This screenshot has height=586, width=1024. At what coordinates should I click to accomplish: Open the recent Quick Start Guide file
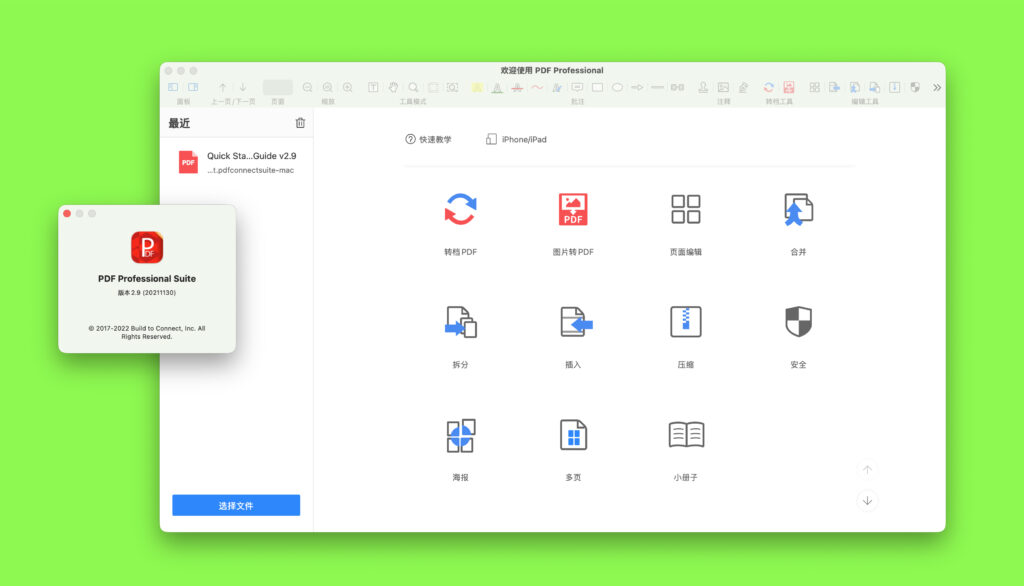(x=230, y=162)
